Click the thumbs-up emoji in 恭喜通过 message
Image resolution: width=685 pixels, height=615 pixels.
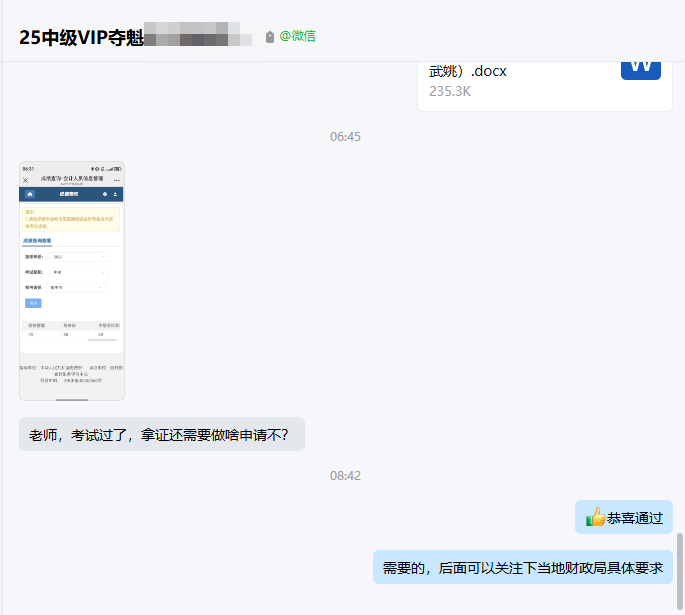pyautogui.click(x=595, y=518)
